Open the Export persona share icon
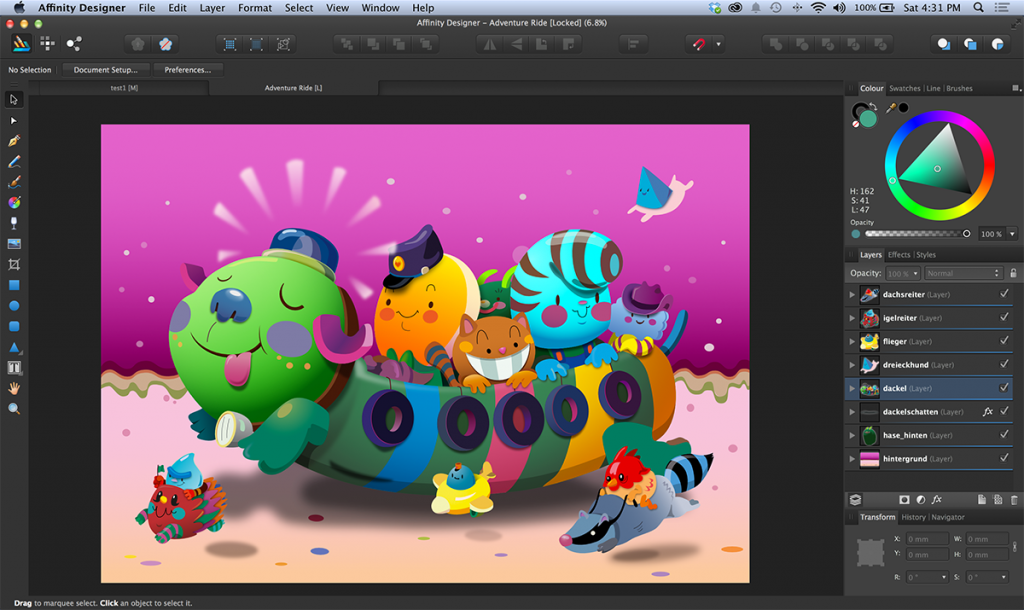 click(x=74, y=44)
